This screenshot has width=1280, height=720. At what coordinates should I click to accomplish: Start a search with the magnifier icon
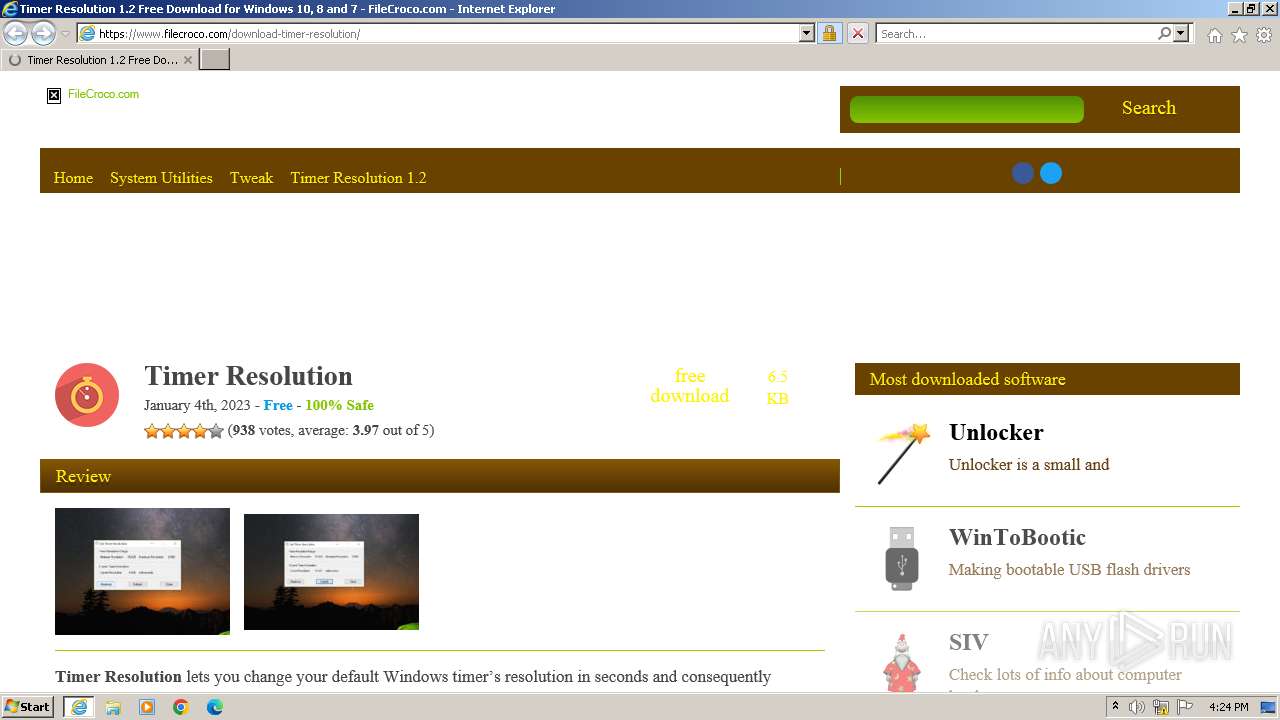tap(1164, 33)
